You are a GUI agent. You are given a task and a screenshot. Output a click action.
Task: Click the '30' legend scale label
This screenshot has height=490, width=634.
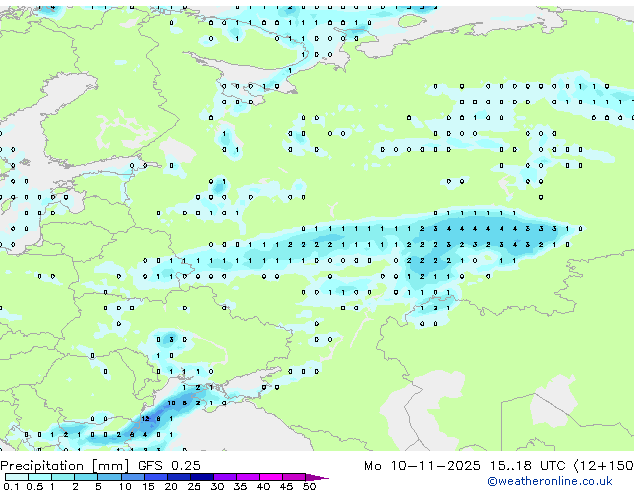coord(217,486)
